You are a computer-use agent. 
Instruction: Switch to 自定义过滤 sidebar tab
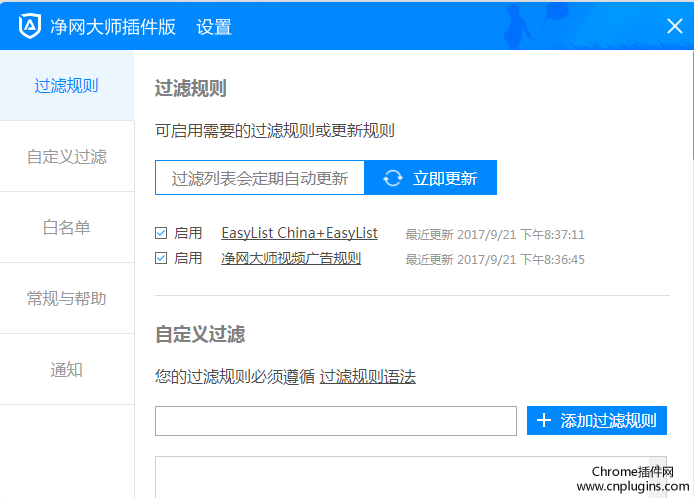67,157
